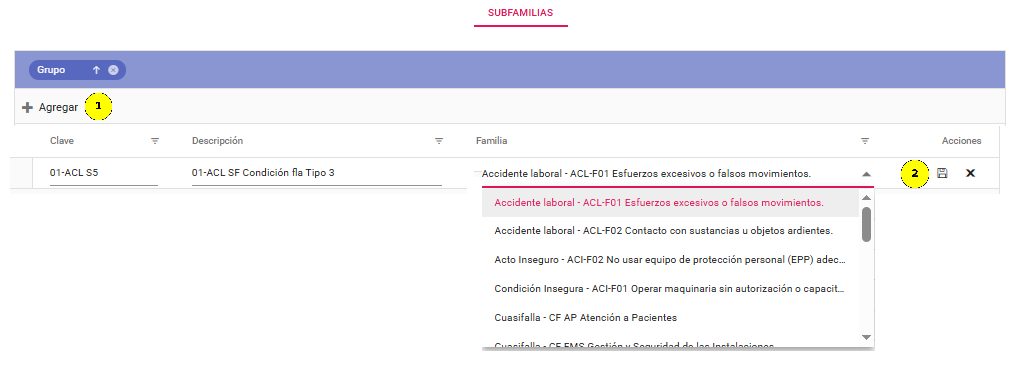The width and height of the screenshot is (1025, 387).
Task: Select Acto Inseguro ACI-F02 option
Action: [670, 260]
